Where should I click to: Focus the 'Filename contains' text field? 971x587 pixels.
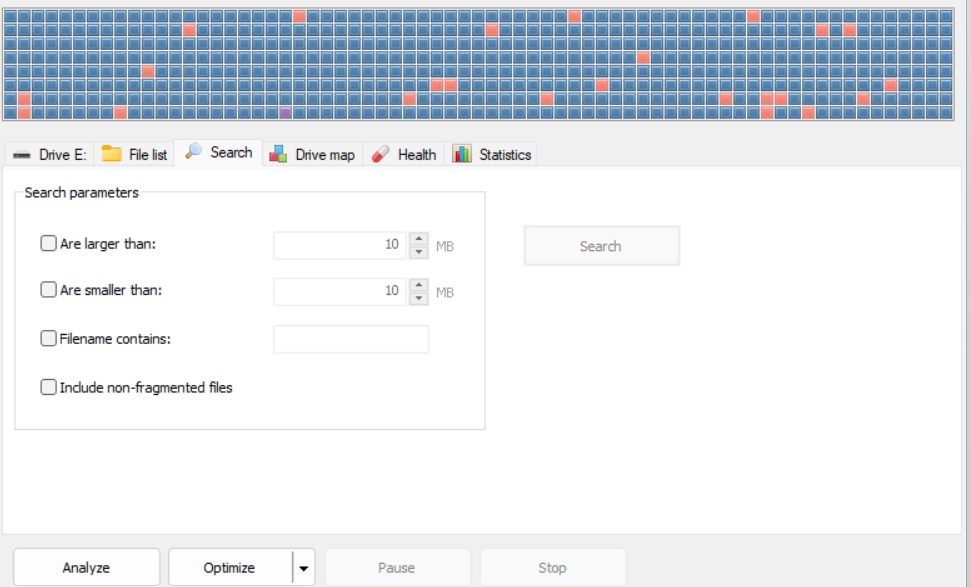(351, 339)
